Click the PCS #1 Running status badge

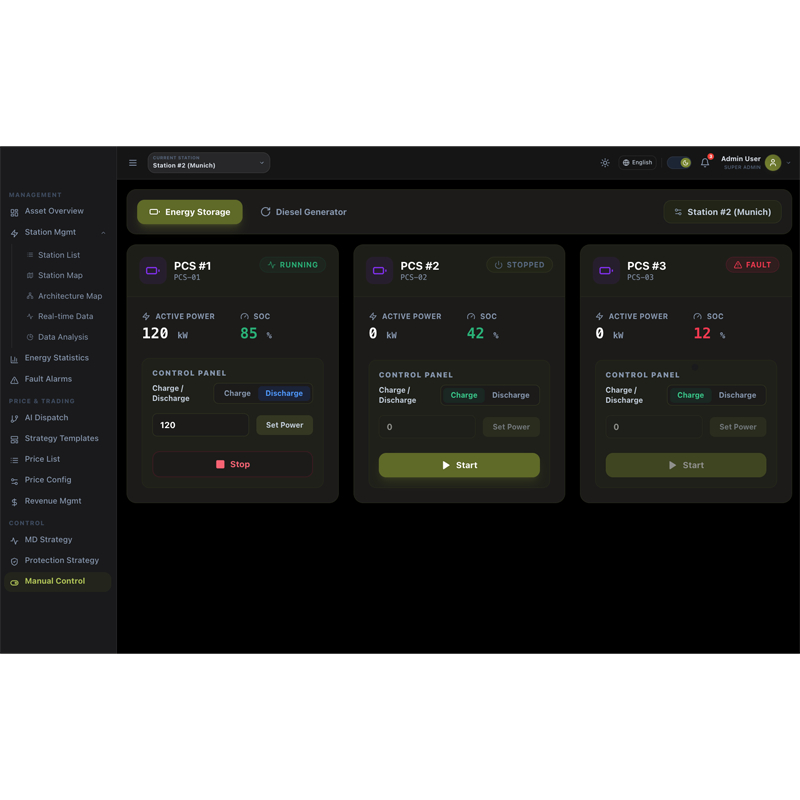tap(293, 265)
